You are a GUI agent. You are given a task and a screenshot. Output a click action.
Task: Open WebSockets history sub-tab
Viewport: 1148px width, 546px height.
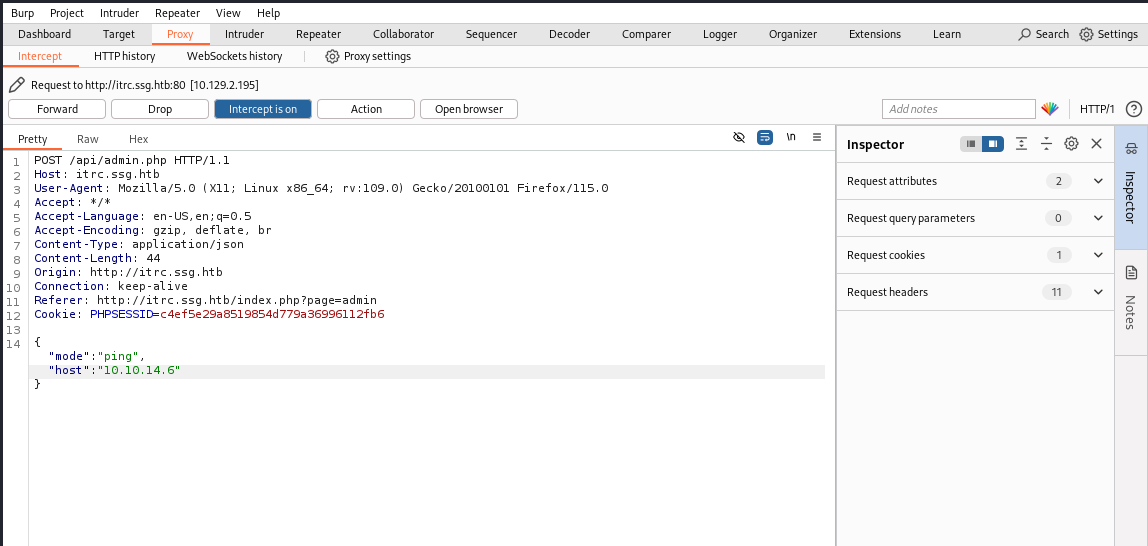(x=234, y=56)
